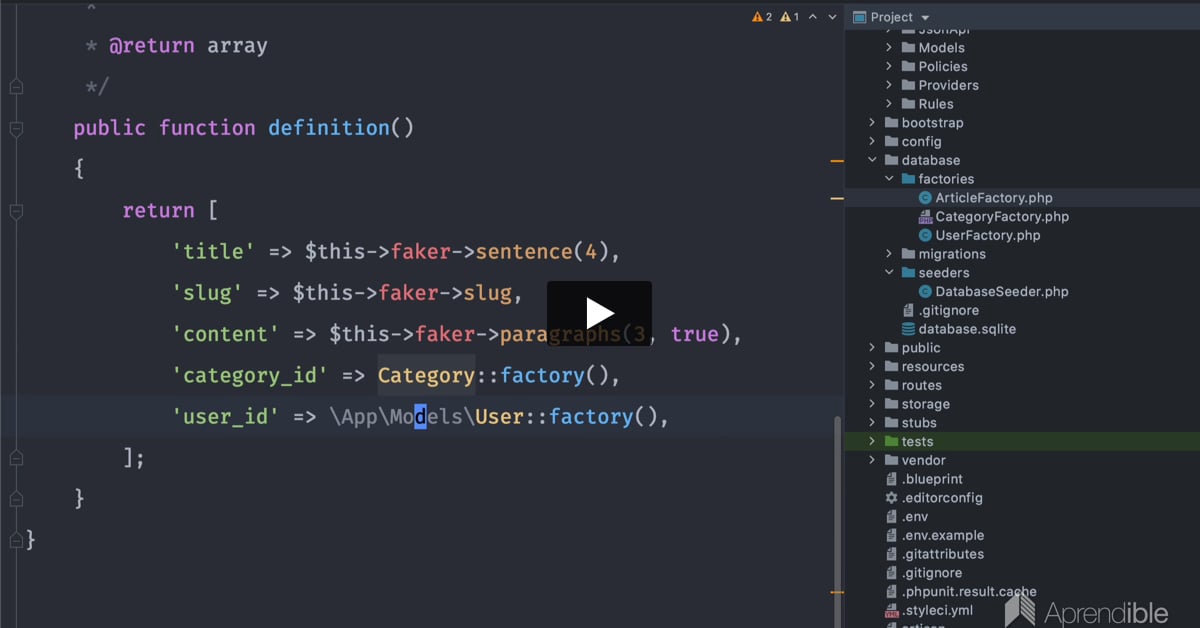Click the User class name in code
The image size is (1200, 628).
pos(499,416)
